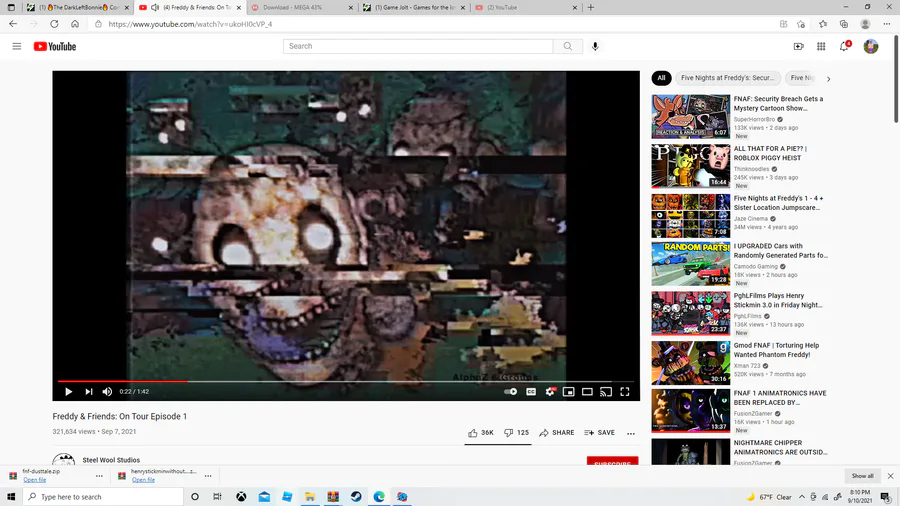900x506 pixels.
Task: Enable miniplayer mode
Action: pos(568,391)
